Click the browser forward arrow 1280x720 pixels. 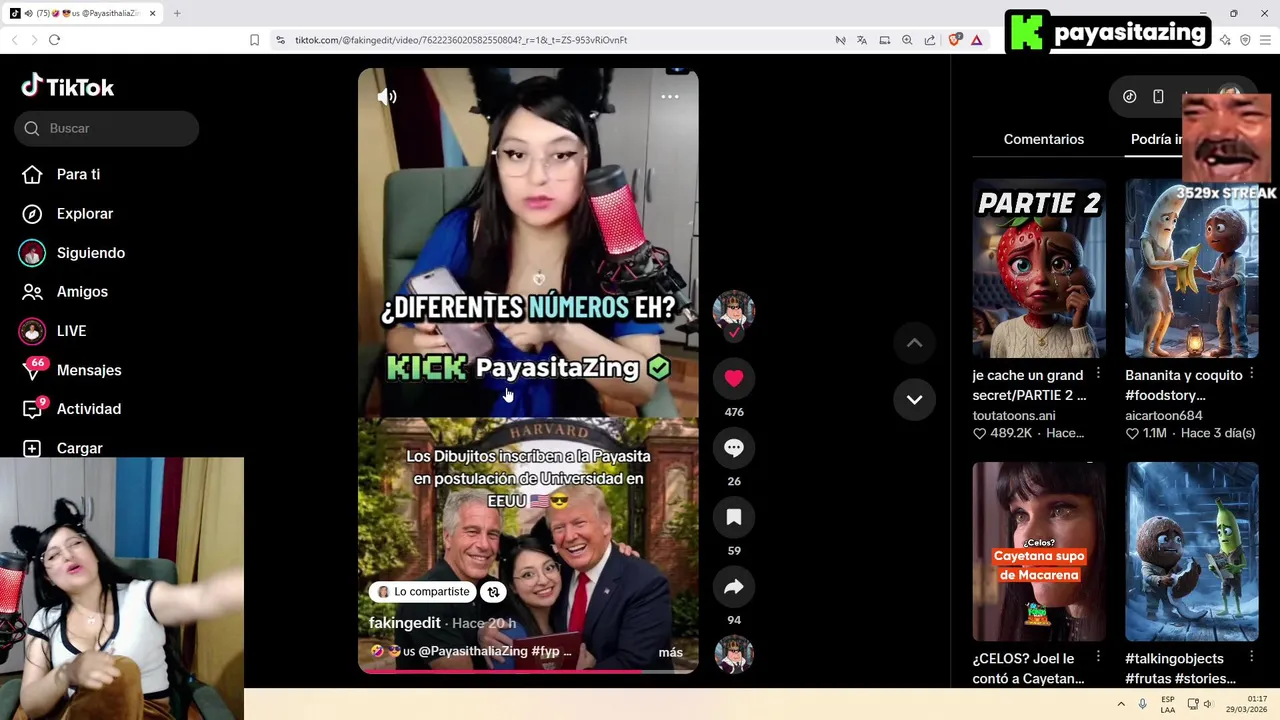coord(33,40)
